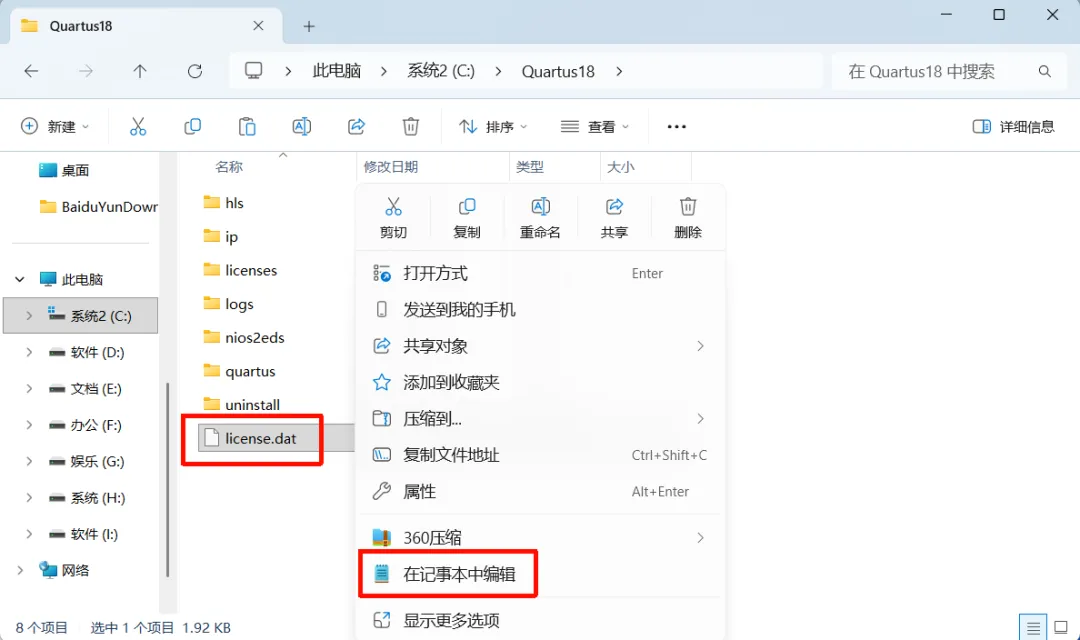Click the Back navigation arrow
The width and height of the screenshot is (1080, 640).
tap(32, 71)
